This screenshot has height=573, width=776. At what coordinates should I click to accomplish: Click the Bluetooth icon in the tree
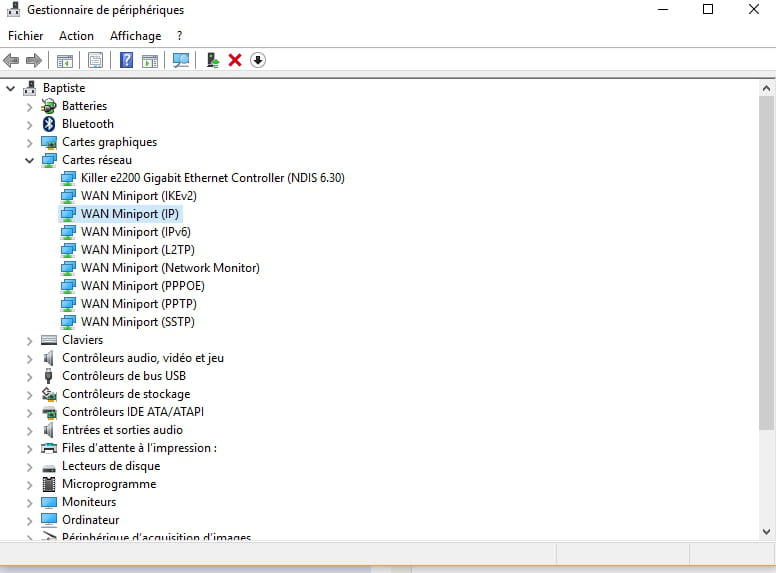point(49,124)
